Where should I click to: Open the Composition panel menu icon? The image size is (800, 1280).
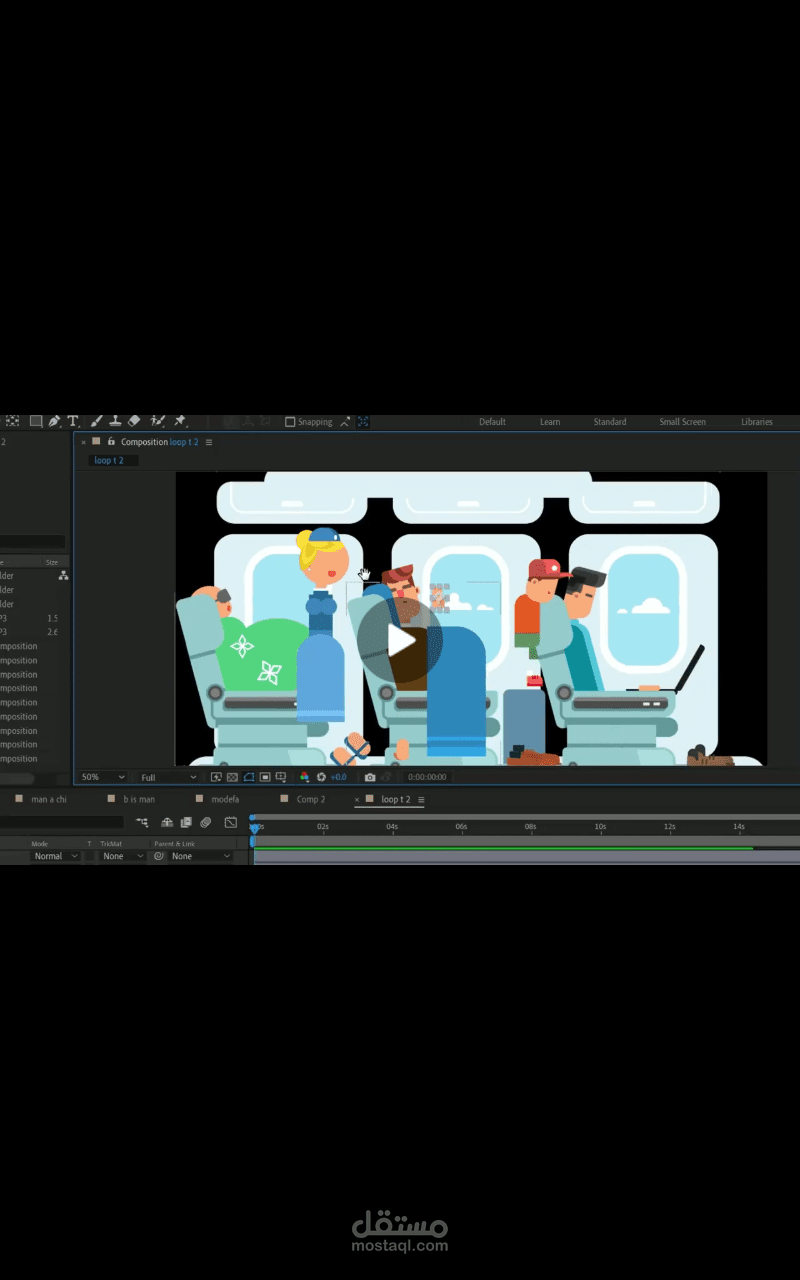pyautogui.click(x=209, y=442)
